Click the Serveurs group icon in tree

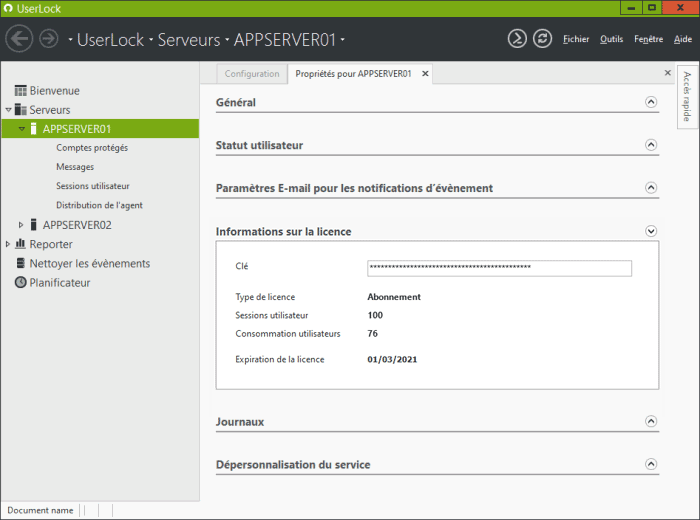(x=21, y=109)
